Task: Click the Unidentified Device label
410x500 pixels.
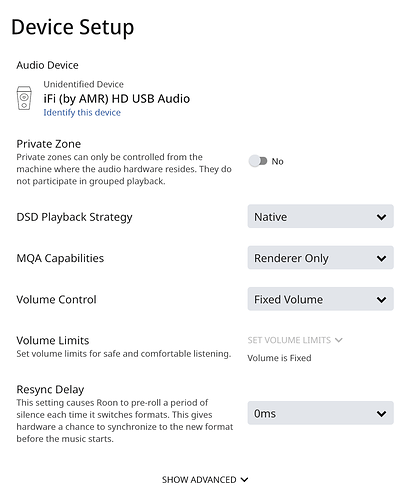Action: point(83,84)
